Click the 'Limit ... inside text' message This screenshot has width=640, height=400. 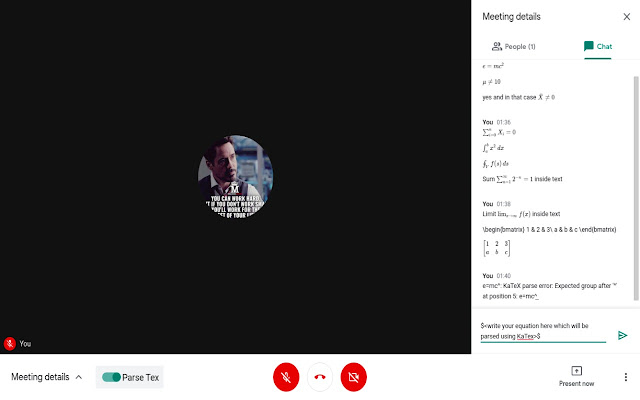[x=521, y=214]
